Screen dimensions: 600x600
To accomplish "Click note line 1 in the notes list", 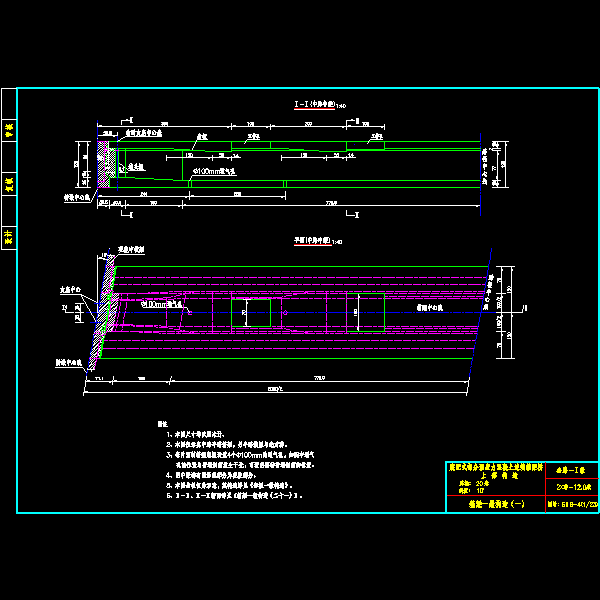I will pyautogui.click(x=196, y=434).
